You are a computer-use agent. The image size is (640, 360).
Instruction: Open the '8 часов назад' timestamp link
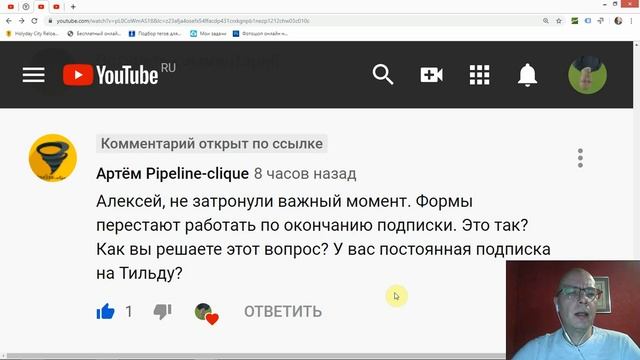[x=305, y=173]
